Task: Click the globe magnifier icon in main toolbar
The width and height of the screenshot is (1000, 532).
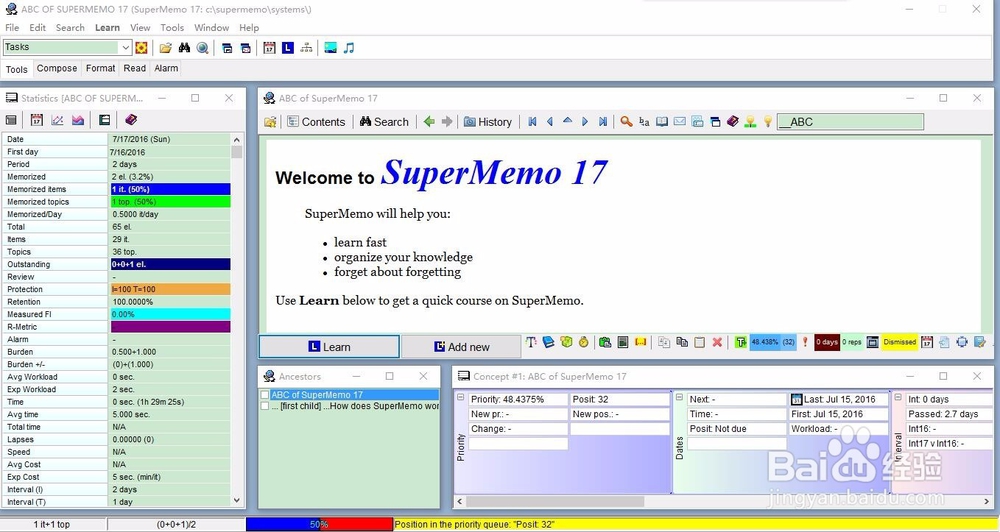Action: click(x=203, y=48)
